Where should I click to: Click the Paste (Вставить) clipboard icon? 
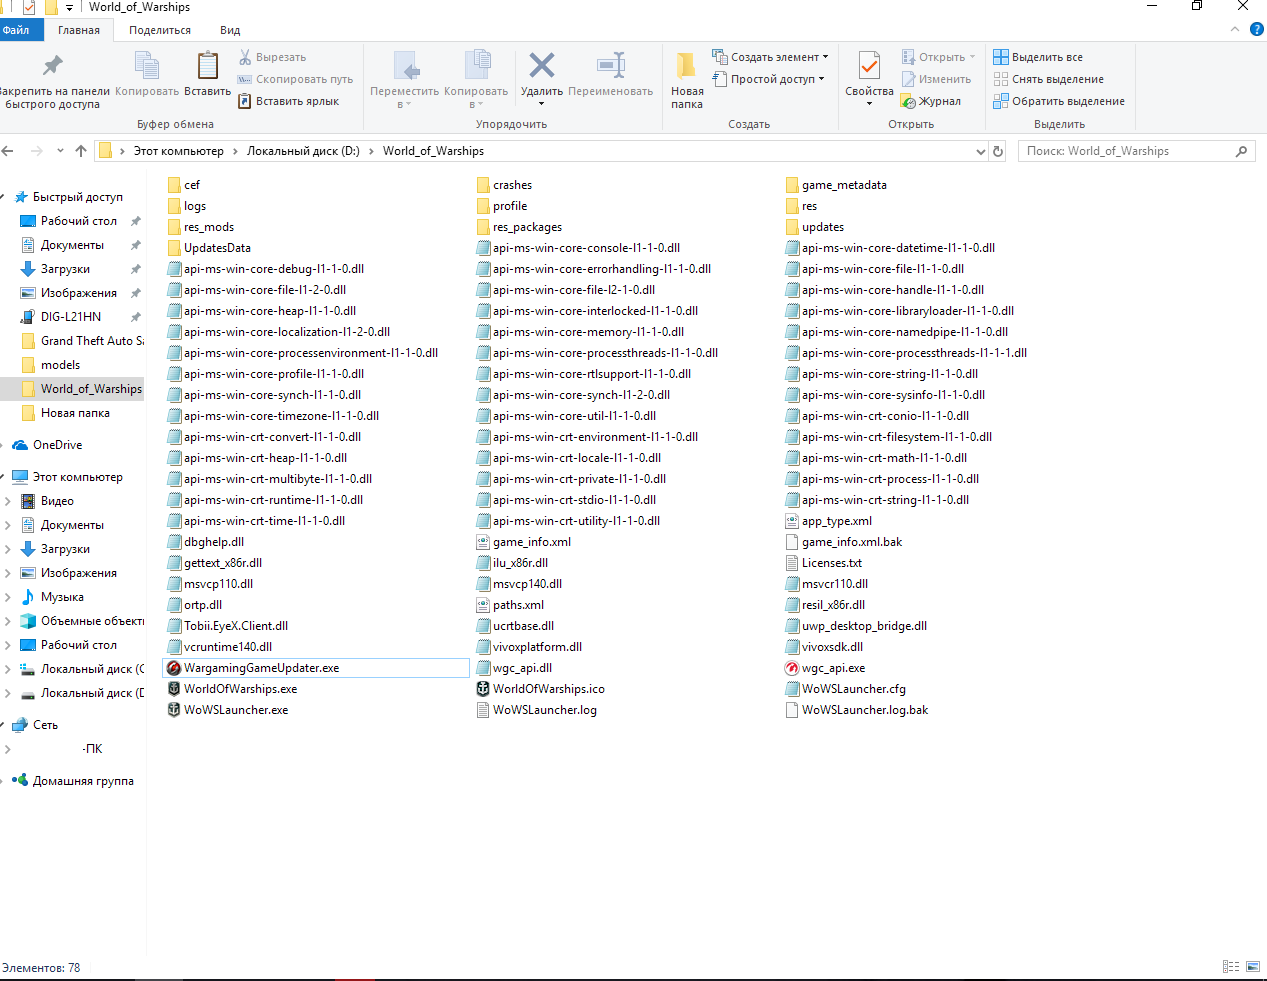(207, 66)
